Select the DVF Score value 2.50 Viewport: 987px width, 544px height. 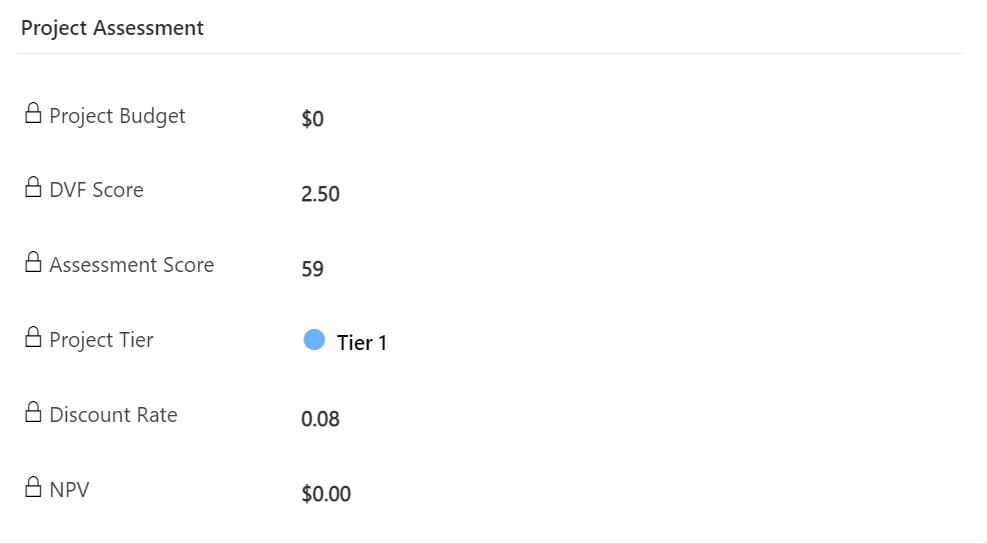point(320,194)
